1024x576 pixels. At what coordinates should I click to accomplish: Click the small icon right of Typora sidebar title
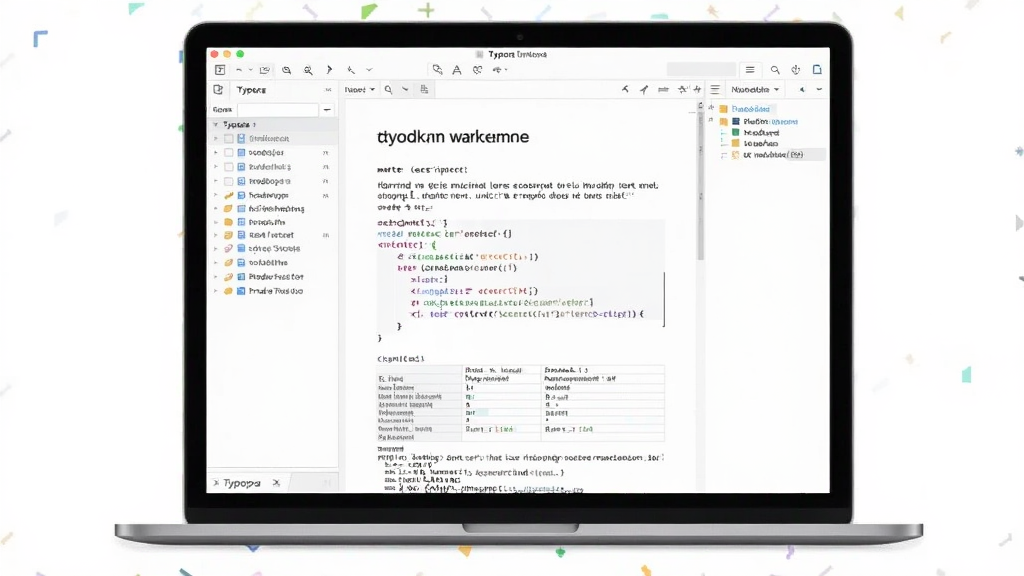pyautogui.click(x=328, y=89)
